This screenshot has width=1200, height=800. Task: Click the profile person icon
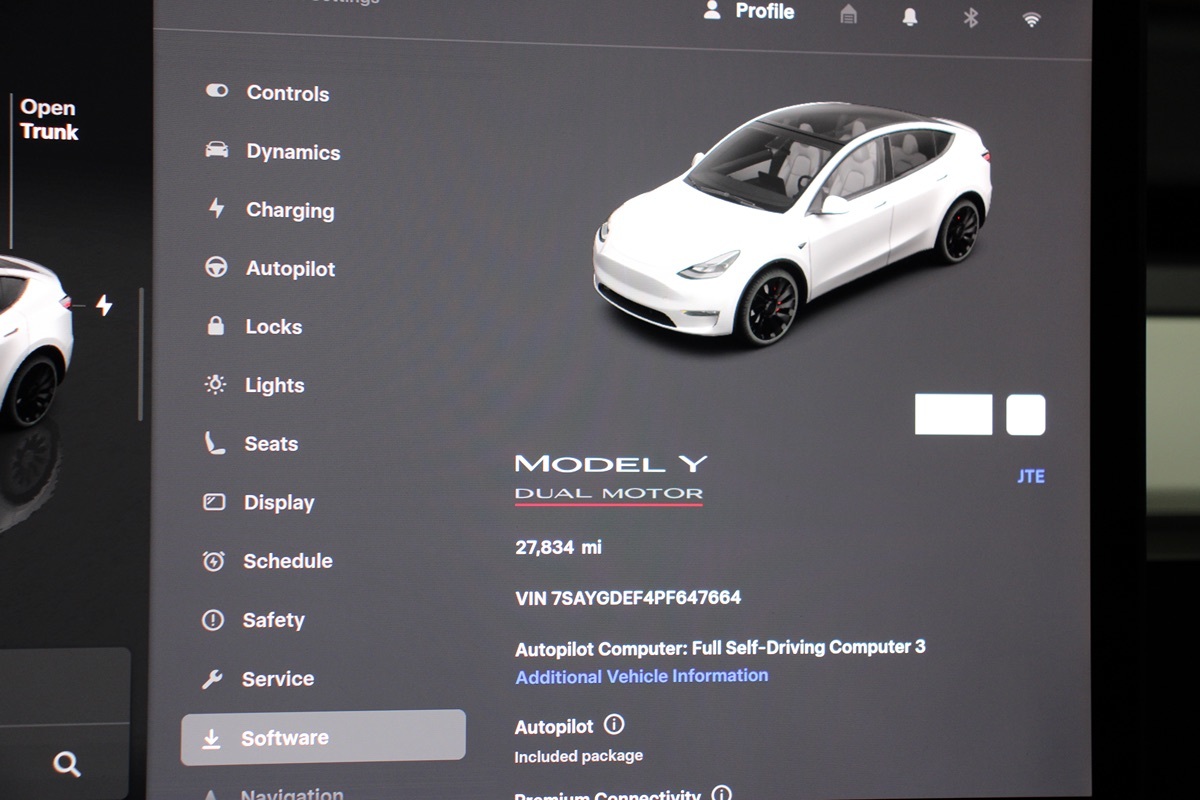coord(712,10)
